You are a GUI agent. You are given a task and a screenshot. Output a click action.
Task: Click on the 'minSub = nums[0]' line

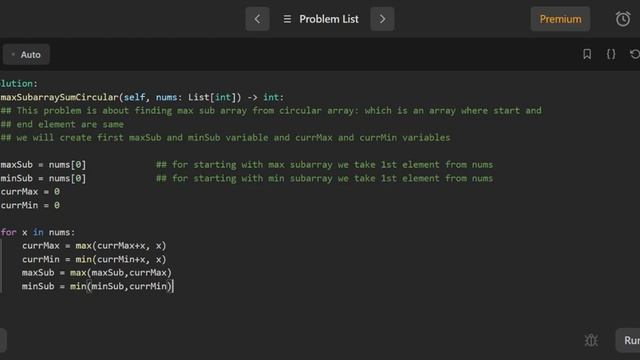tap(43, 178)
